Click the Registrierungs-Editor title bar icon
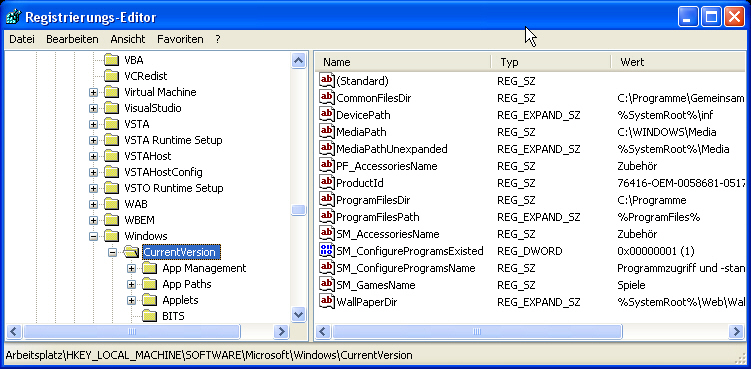 click(13, 18)
